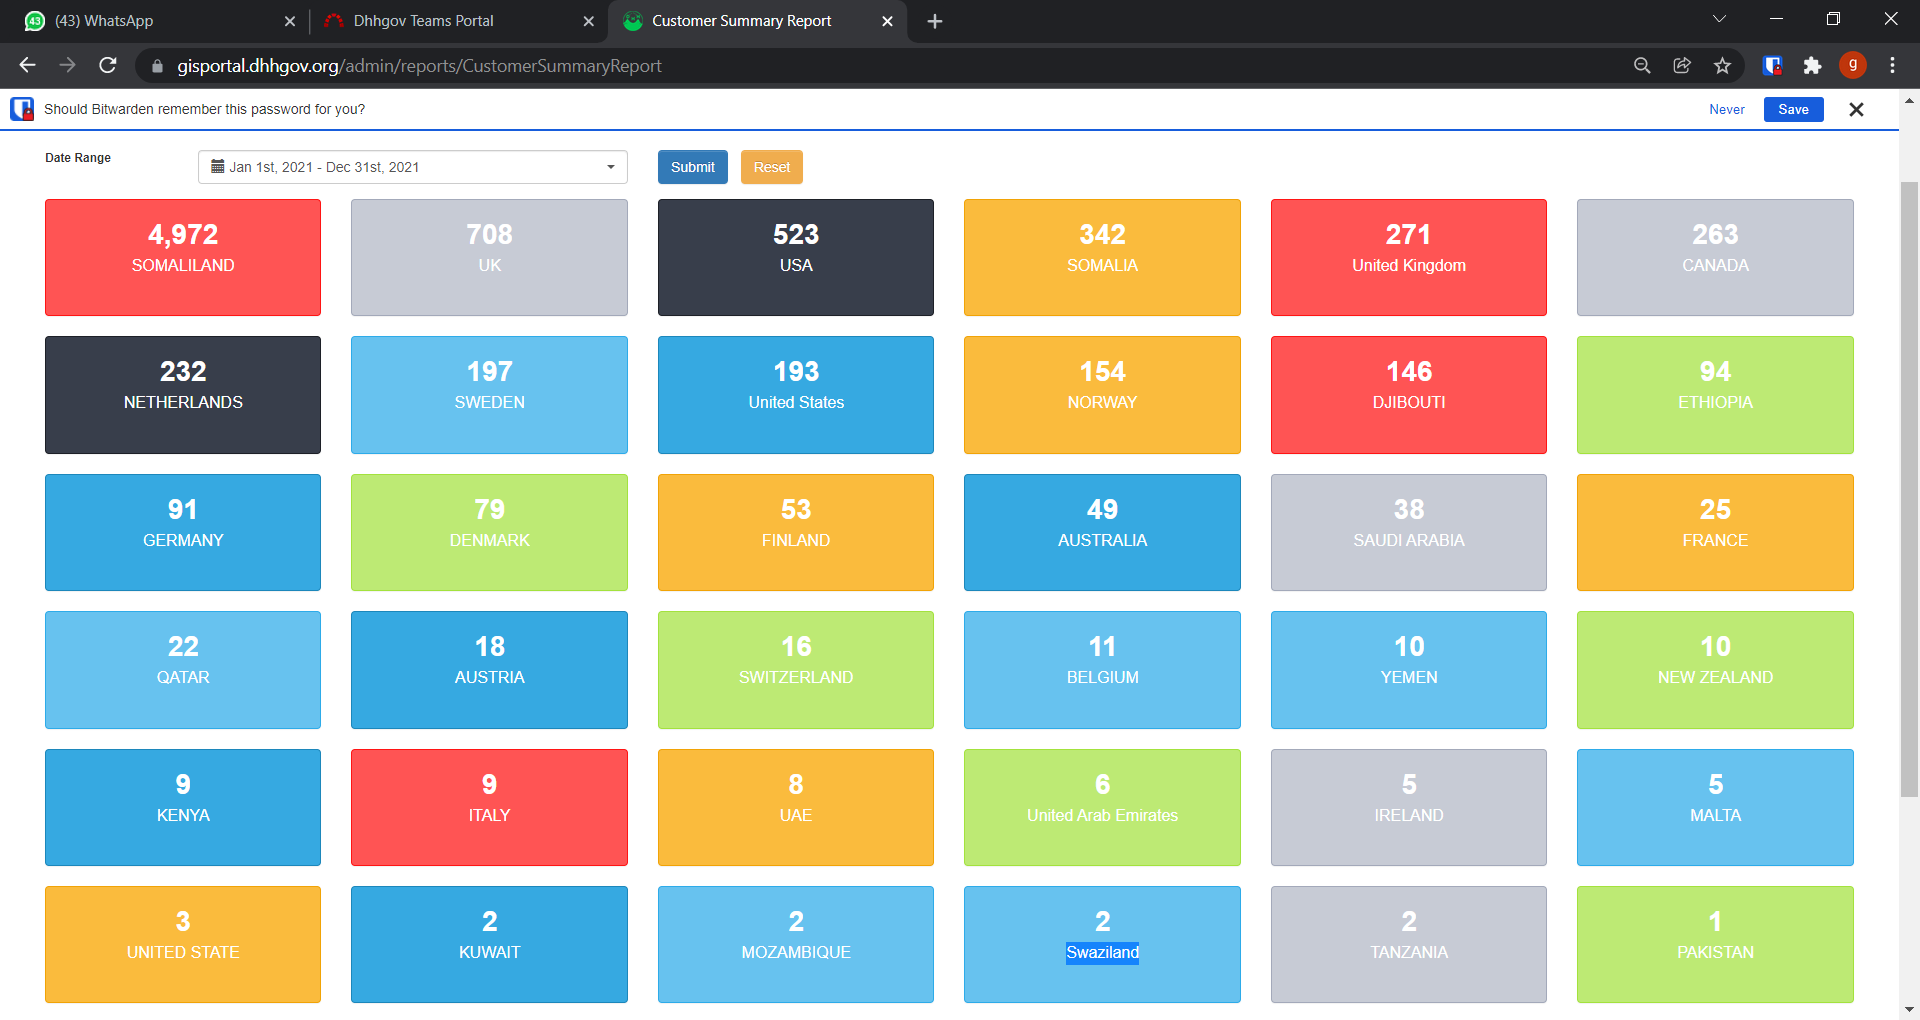Open a new tab with plus icon
Image resolution: width=1920 pixels, height=1020 pixels.
tap(934, 21)
